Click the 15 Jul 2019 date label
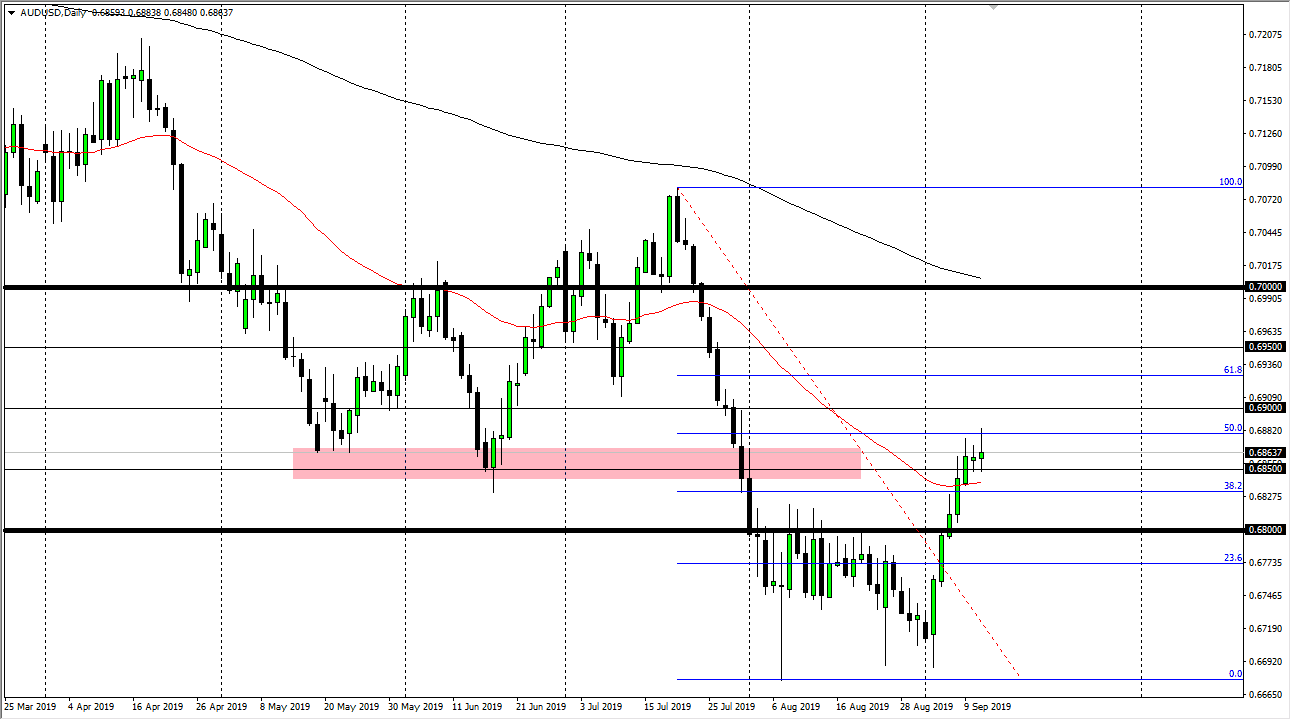This screenshot has height=720, width=1291. click(x=667, y=706)
